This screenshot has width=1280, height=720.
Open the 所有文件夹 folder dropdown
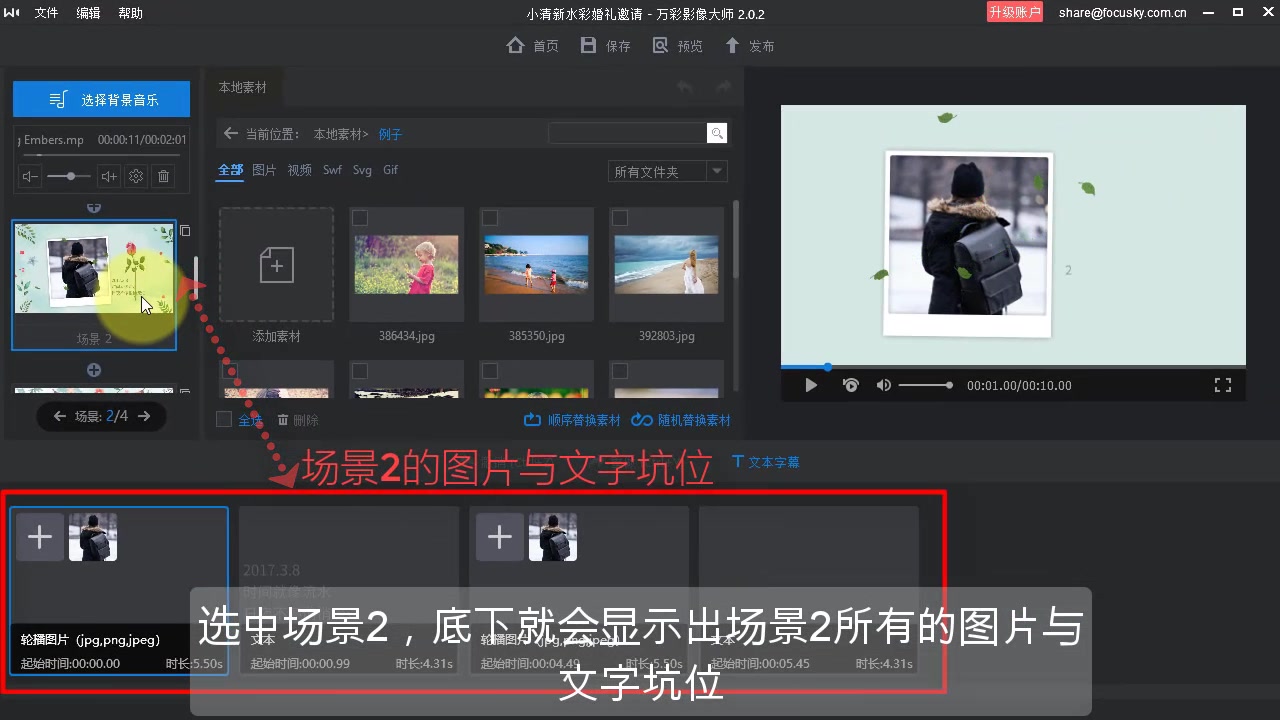tap(667, 172)
